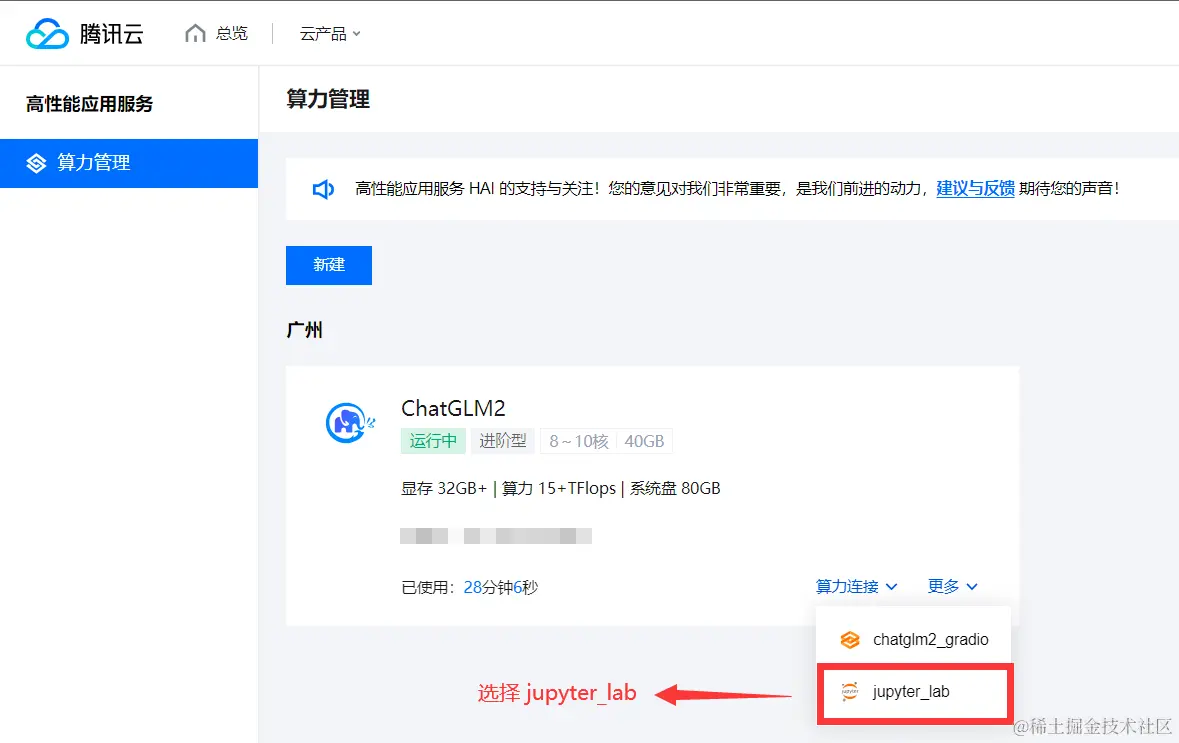Click the 算力管理 page title
Viewport: 1179px width, 743px height.
pos(328,99)
